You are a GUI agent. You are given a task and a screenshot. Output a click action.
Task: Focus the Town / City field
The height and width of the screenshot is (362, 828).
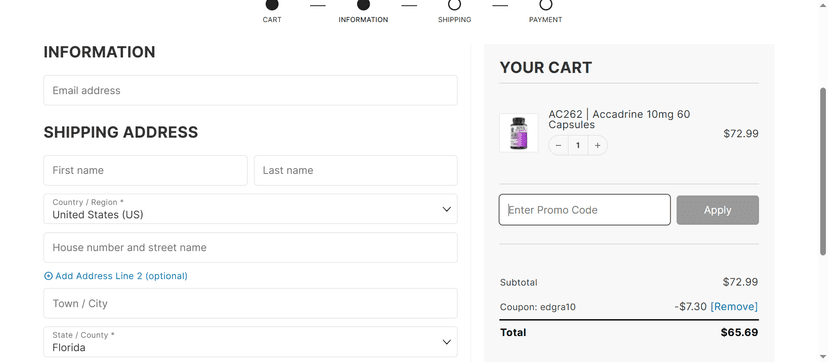coord(250,303)
